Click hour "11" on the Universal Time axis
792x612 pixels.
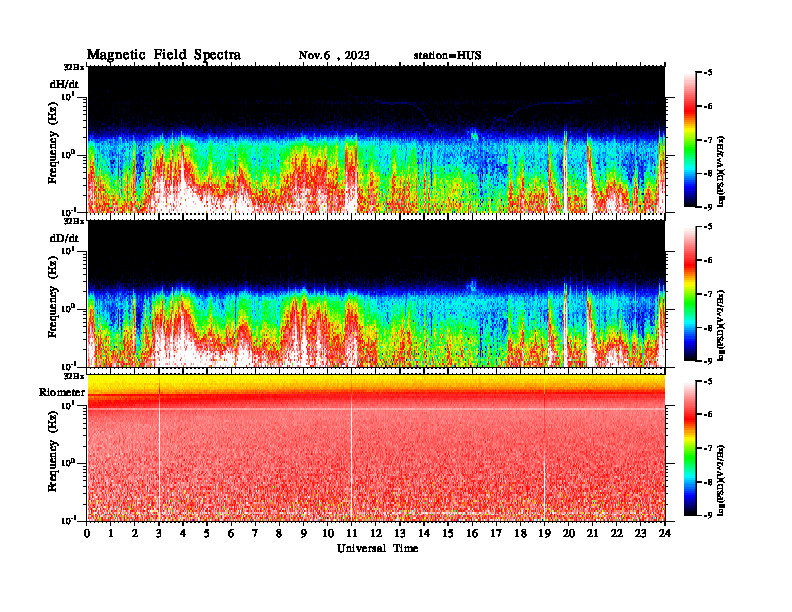point(352,533)
